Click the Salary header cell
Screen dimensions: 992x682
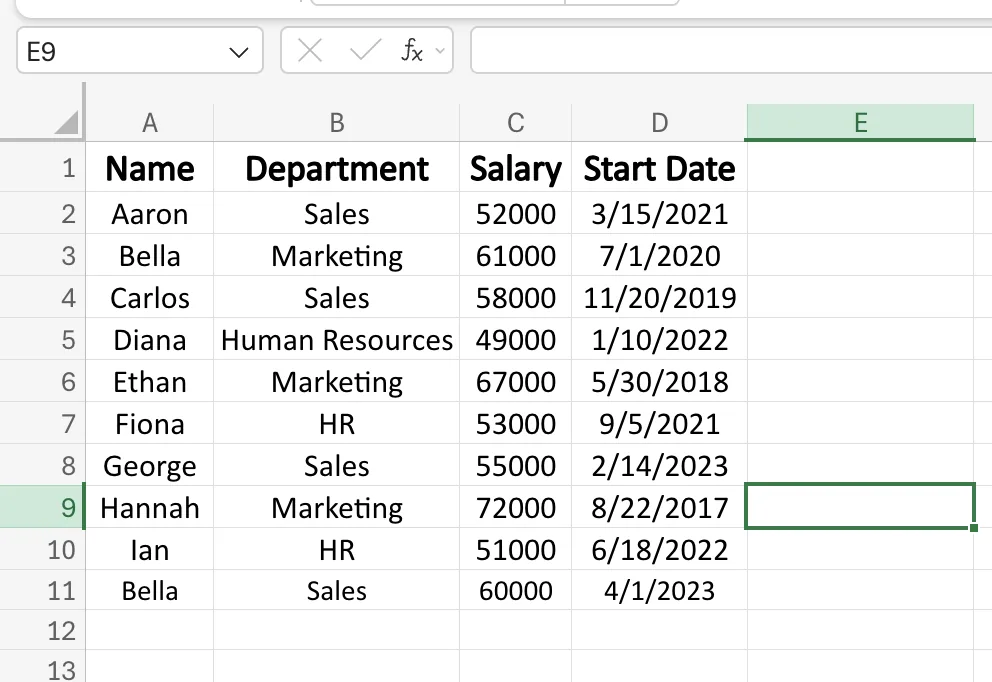point(516,168)
